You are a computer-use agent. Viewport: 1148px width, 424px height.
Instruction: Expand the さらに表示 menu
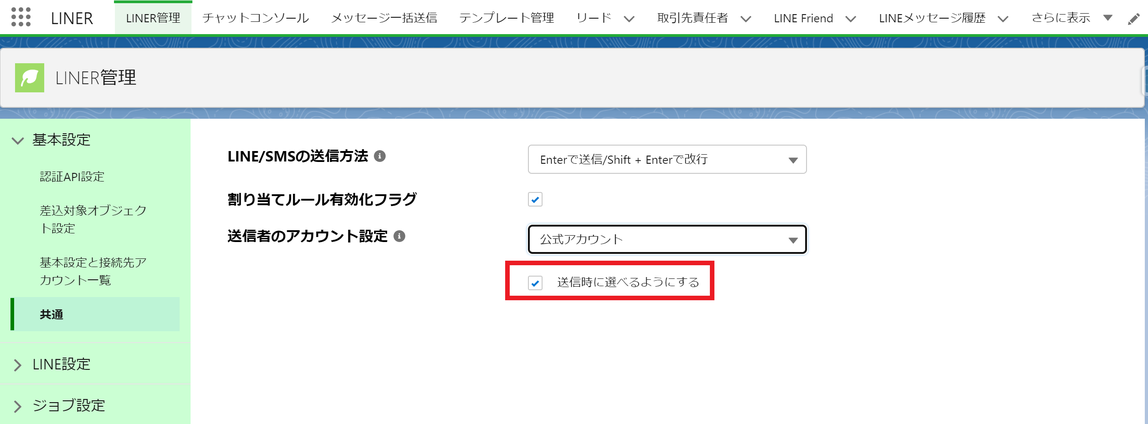[1070, 18]
